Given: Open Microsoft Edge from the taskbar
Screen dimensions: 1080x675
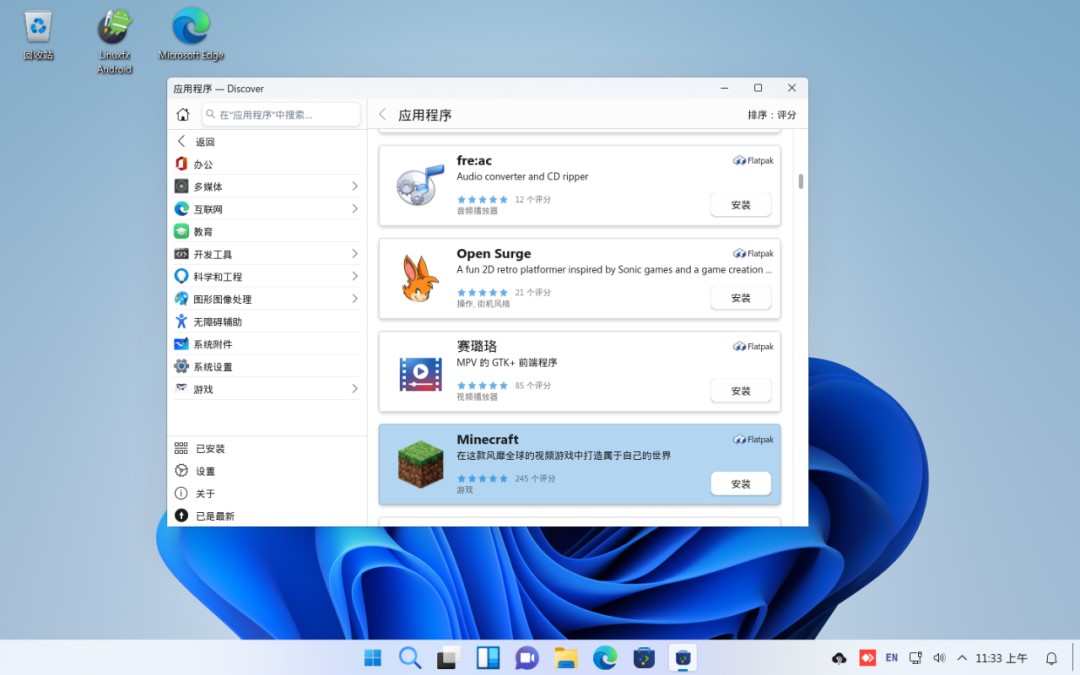Looking at the screenshot, I should [604, 658].
